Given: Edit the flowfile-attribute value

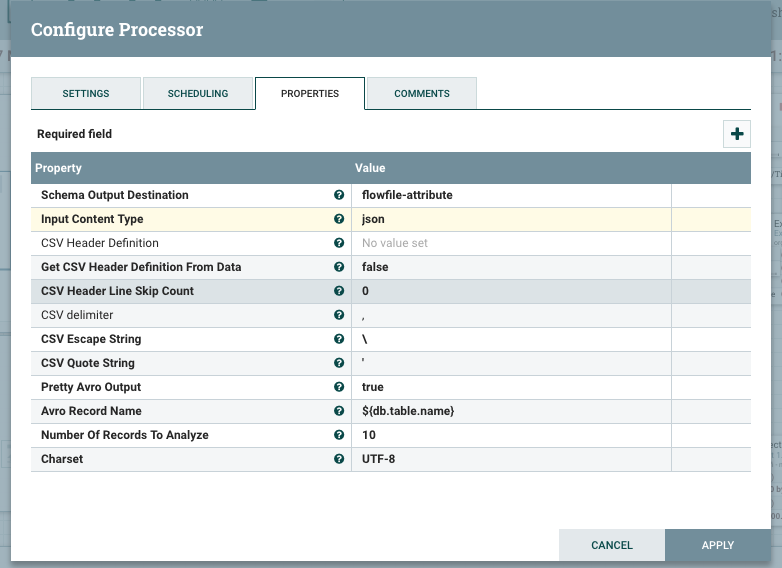Looking at the screenshot, I should point(510,195).
